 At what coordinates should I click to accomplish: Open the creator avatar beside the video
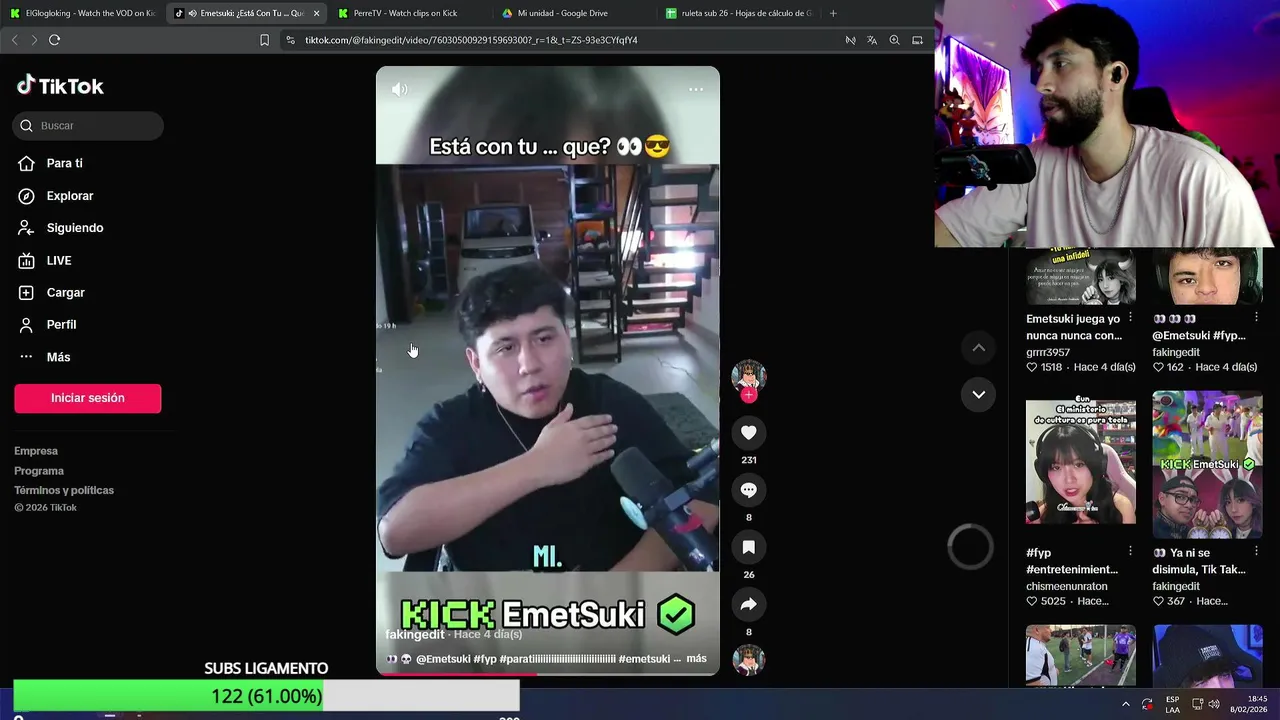coord(749,376)
